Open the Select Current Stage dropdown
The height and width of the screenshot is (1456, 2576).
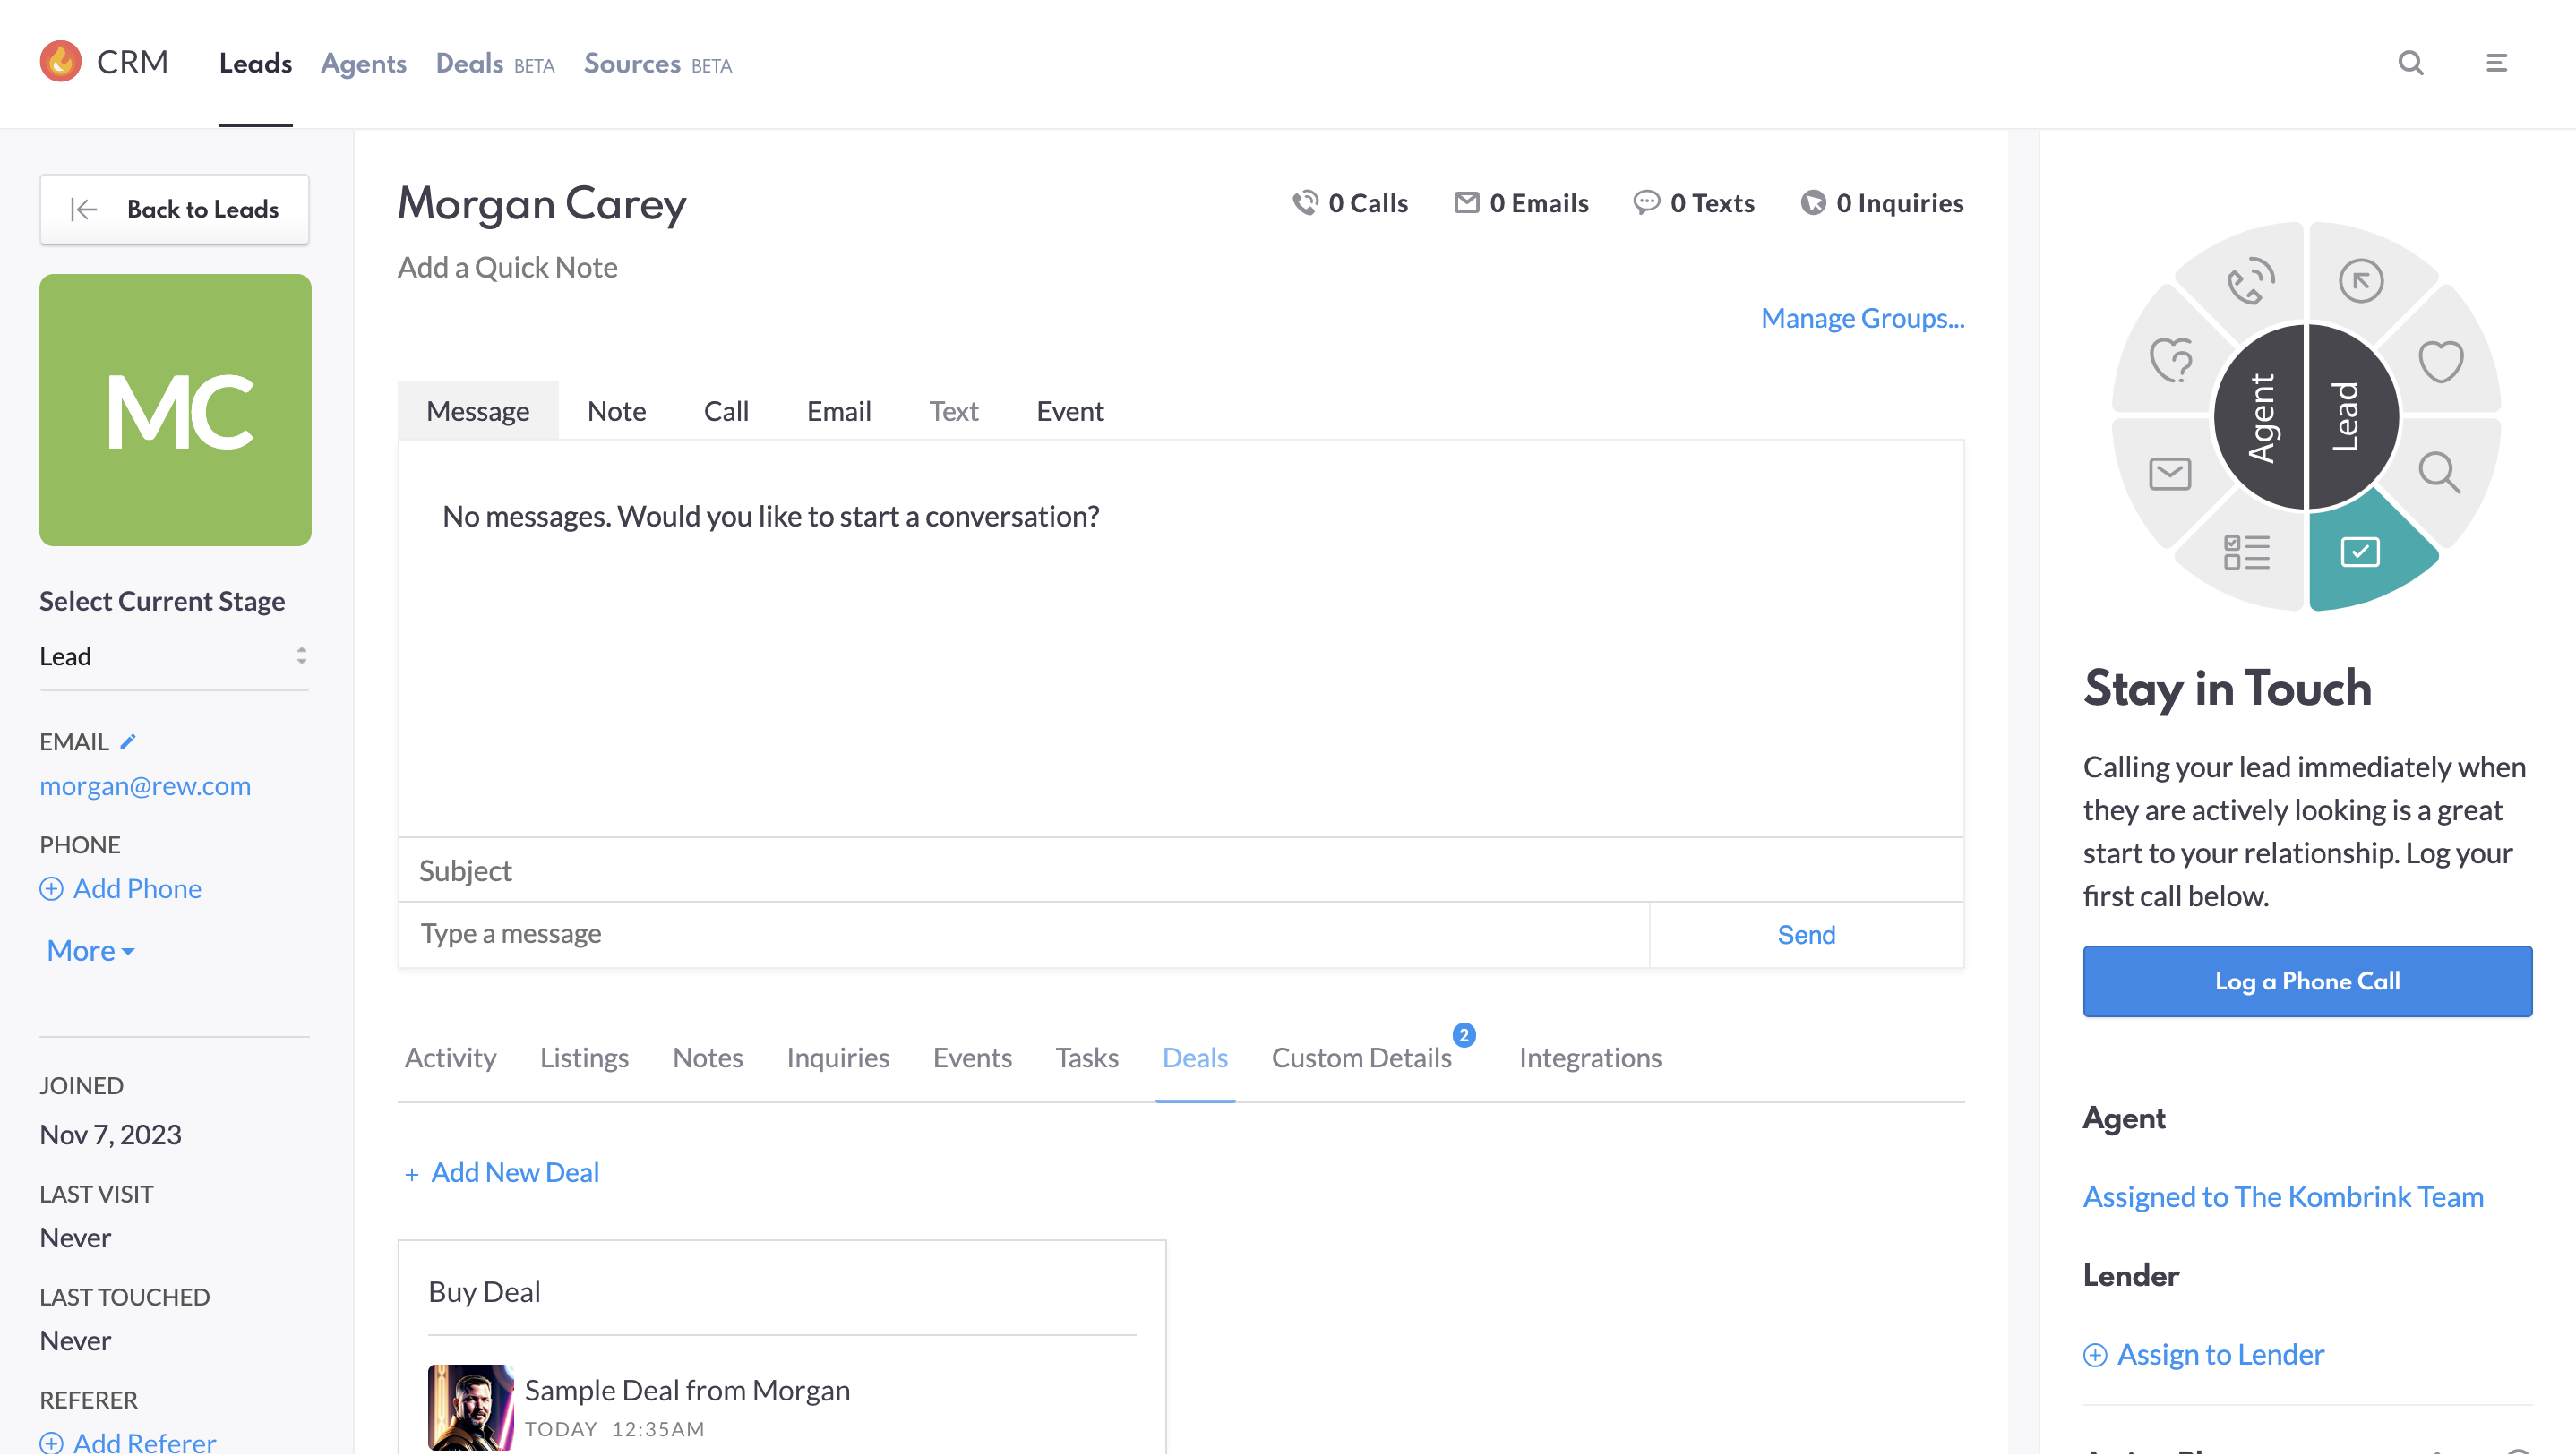click(x=174, y=656)
